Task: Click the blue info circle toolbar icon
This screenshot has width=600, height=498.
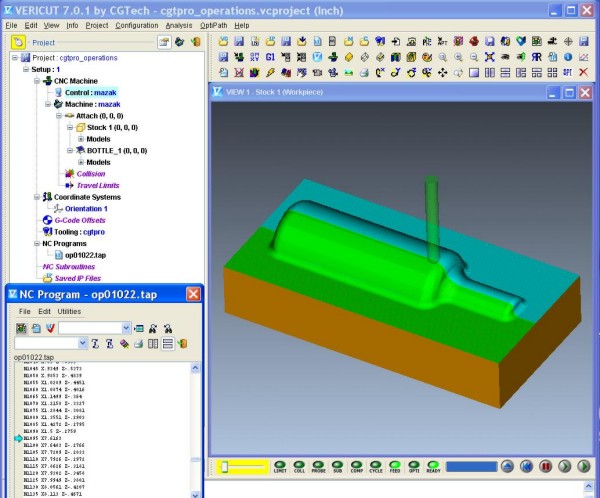Action: 568,57
